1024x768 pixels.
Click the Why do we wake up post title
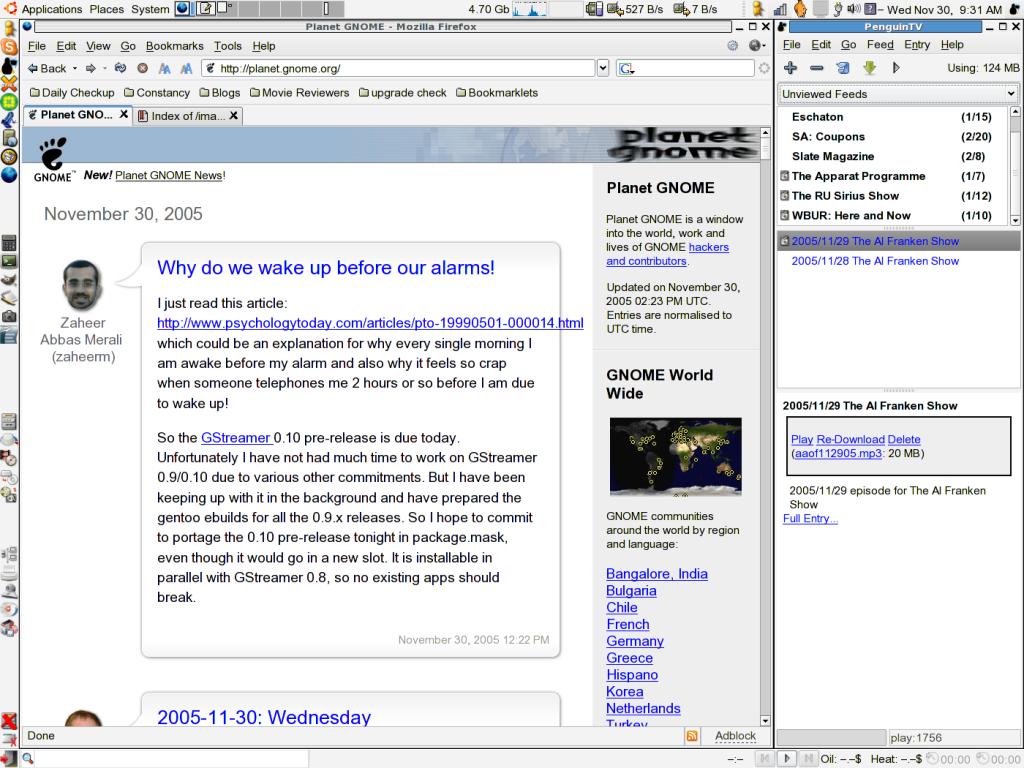tap(326, 268)
